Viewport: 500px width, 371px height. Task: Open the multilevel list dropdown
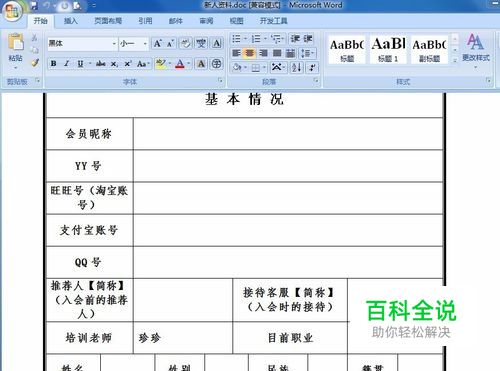pyautogui.click(x=277, y=39)
